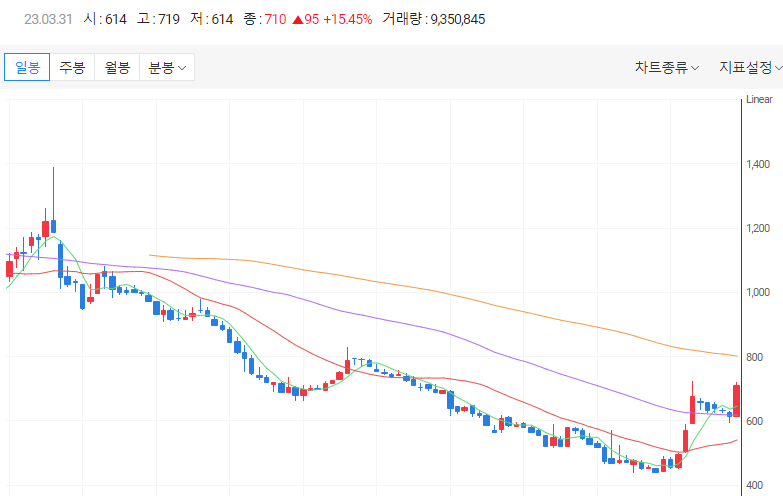Open the 분봉 minute chart dropdown
This screenshot has width=783, height=496.
coord(167,67)
